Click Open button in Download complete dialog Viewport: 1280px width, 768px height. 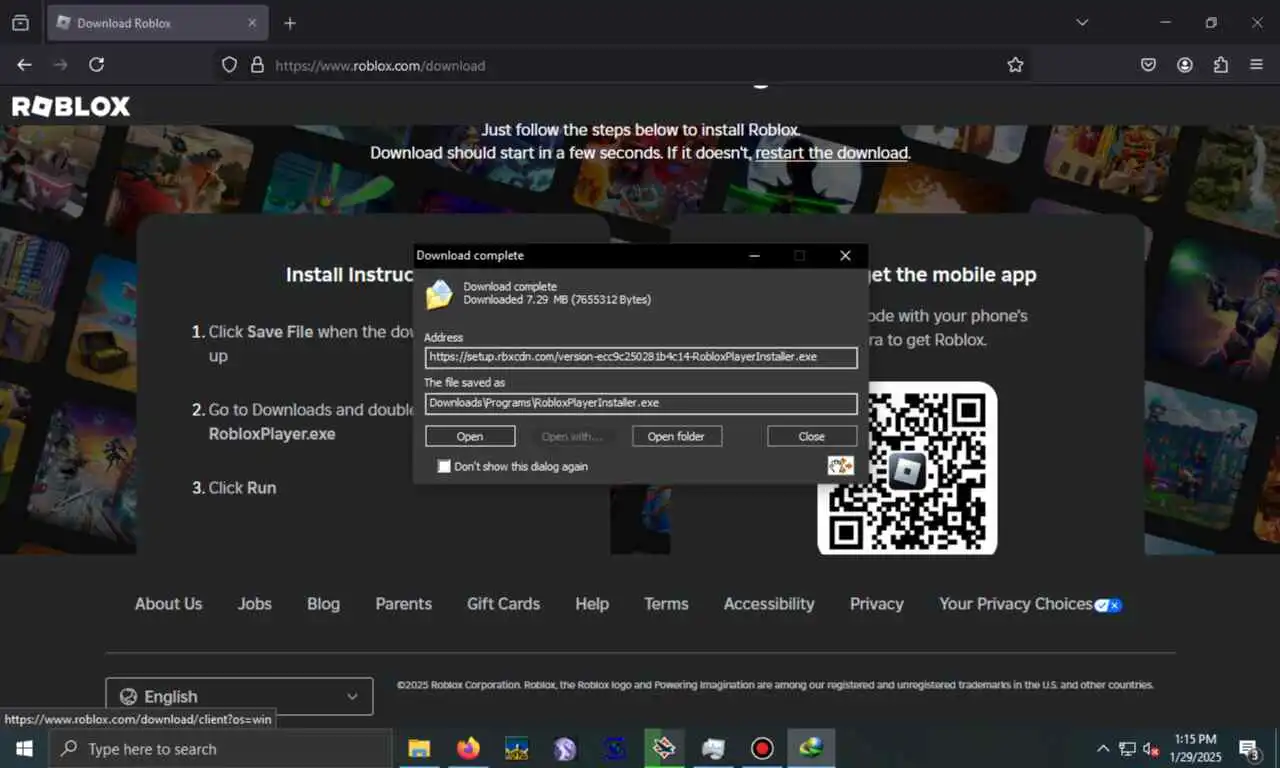click(470, 436)
